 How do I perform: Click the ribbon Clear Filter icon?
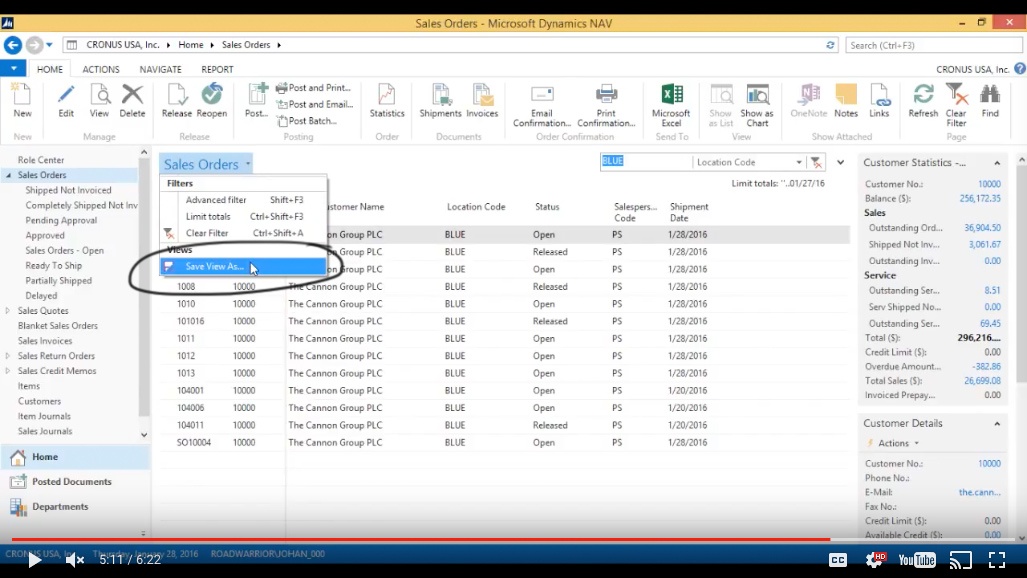coord(956,105)
